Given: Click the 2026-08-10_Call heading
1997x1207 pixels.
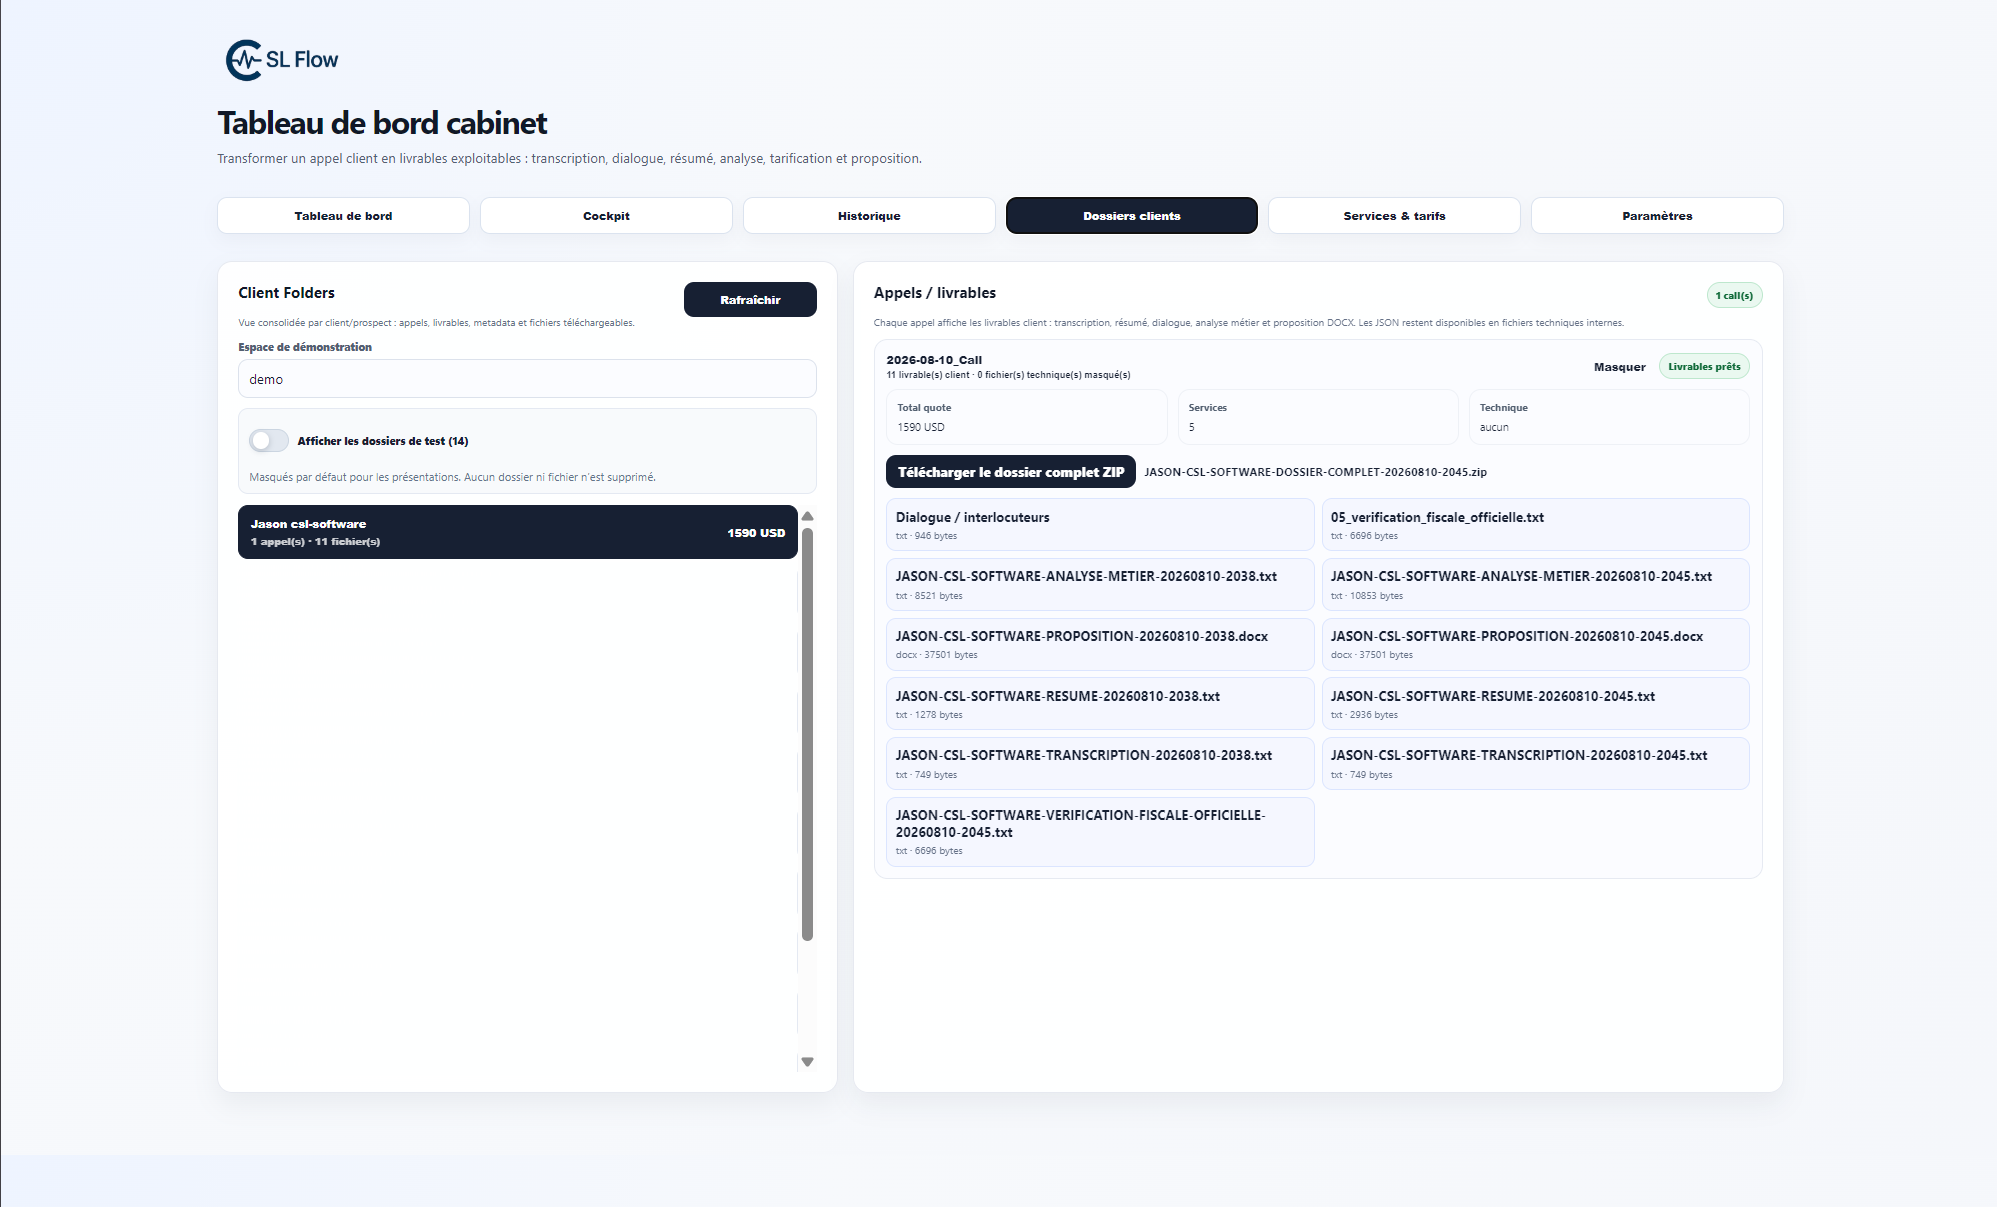Looking at the screenshot, I should (x=934, y=360).
